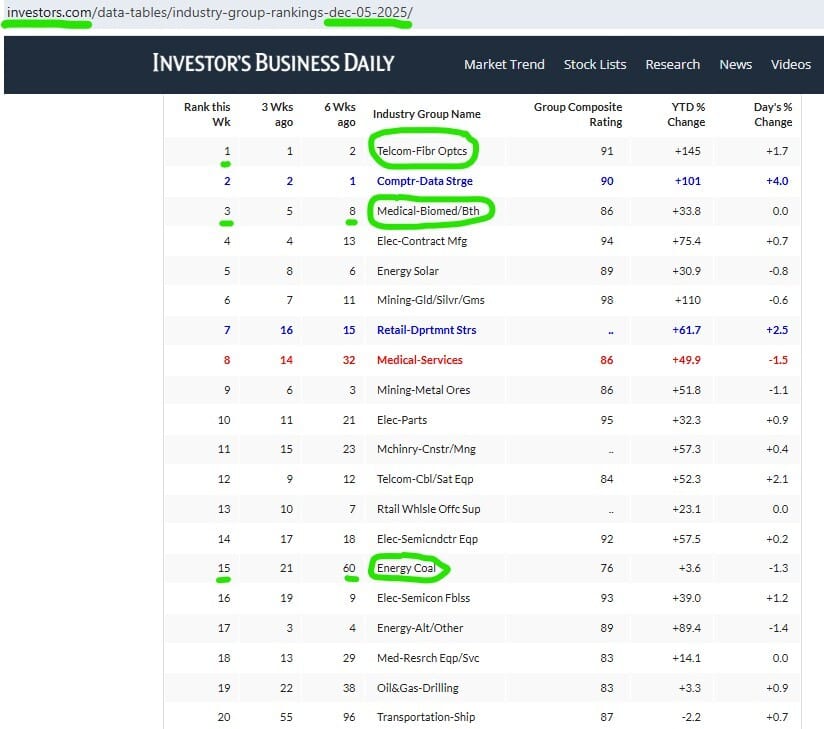Click the +57.5 YTD value for Elec-Semicndctr Eqp
This screenshot has height=729, width=824.
(x=686, y=539)
